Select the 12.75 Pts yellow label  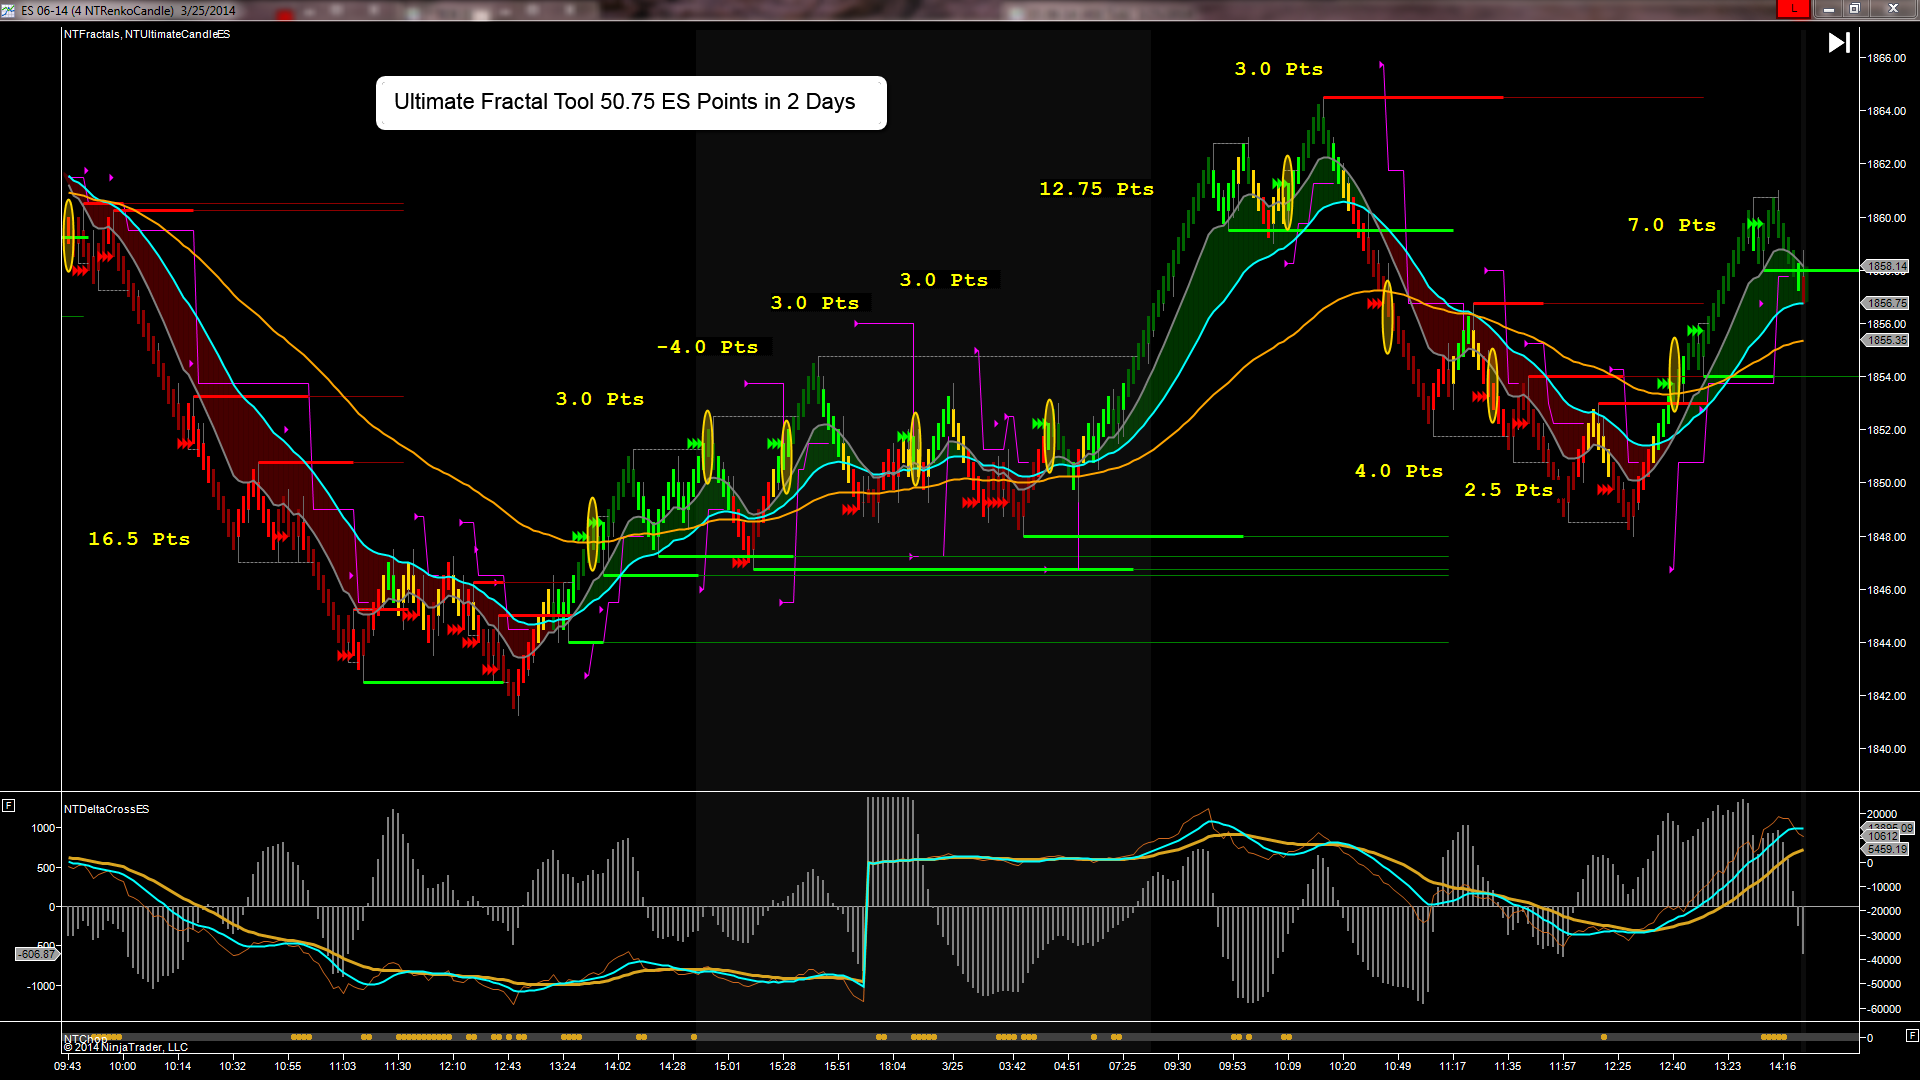coord(1096,189)
